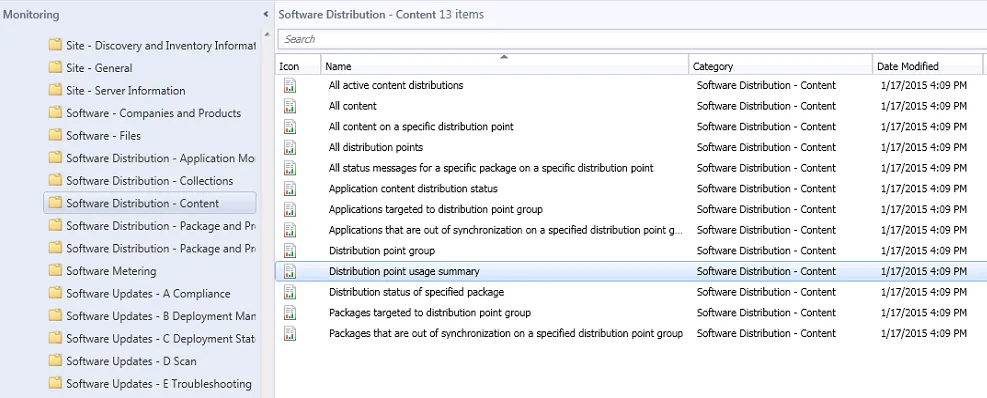Screen dimensions: 987x398
Task: Click the report icon for All content
Action: coord(290,106)
